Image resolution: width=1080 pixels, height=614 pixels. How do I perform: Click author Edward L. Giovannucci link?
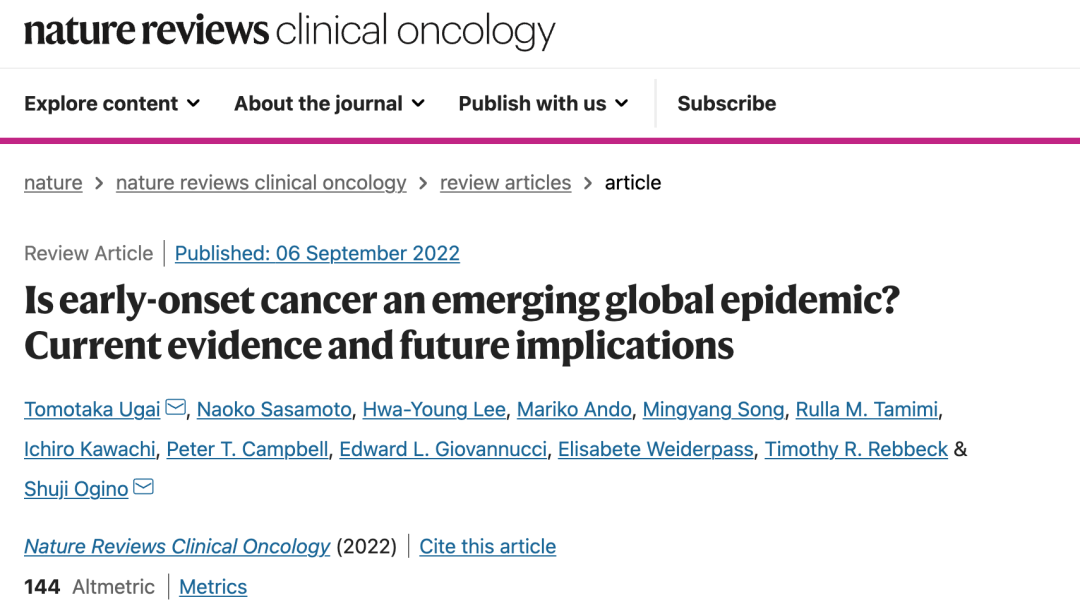coord(443,449)
